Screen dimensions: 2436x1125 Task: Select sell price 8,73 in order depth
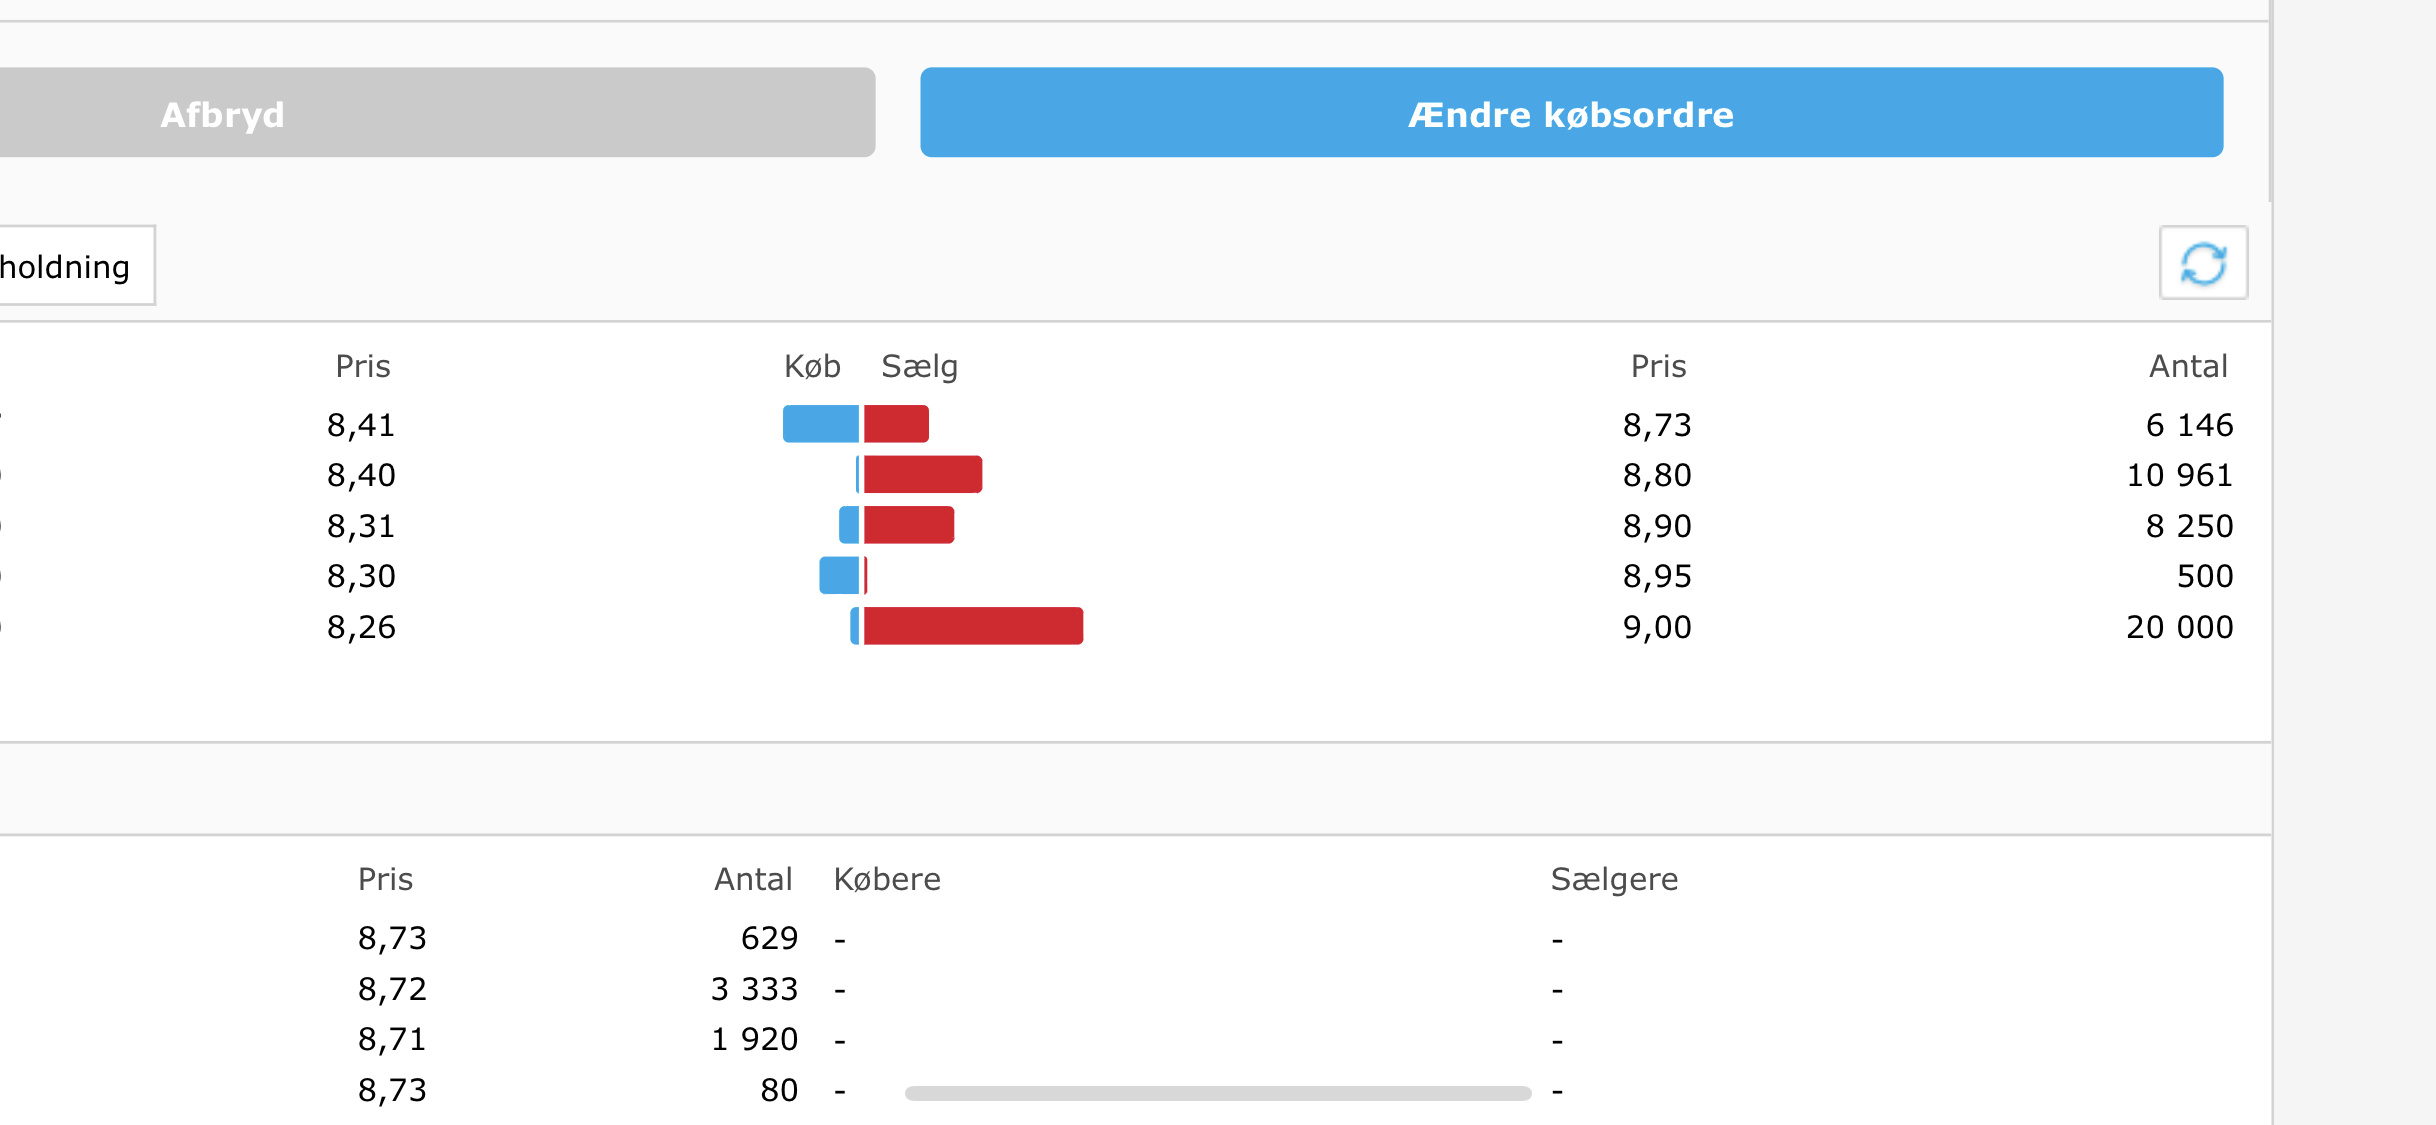pos(1657,425)
